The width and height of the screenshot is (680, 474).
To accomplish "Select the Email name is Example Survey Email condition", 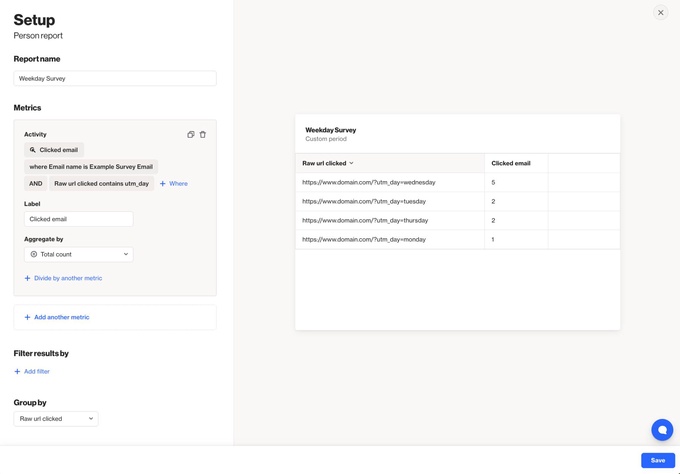I will (x=91, y=167).
